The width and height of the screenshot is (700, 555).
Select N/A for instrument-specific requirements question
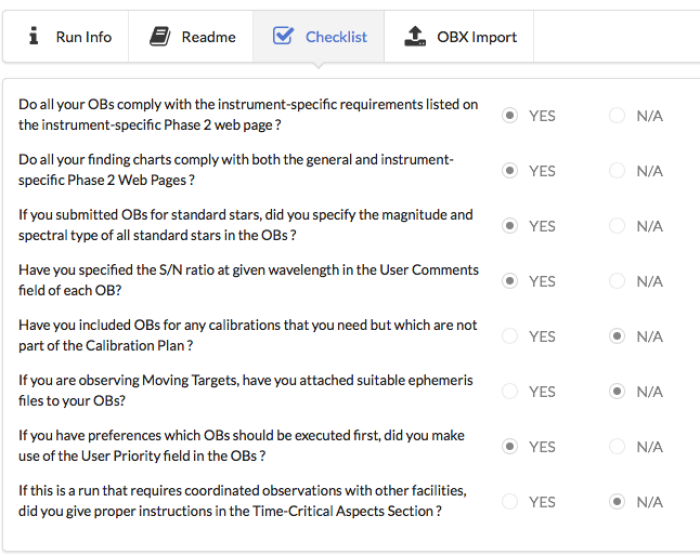617,116
